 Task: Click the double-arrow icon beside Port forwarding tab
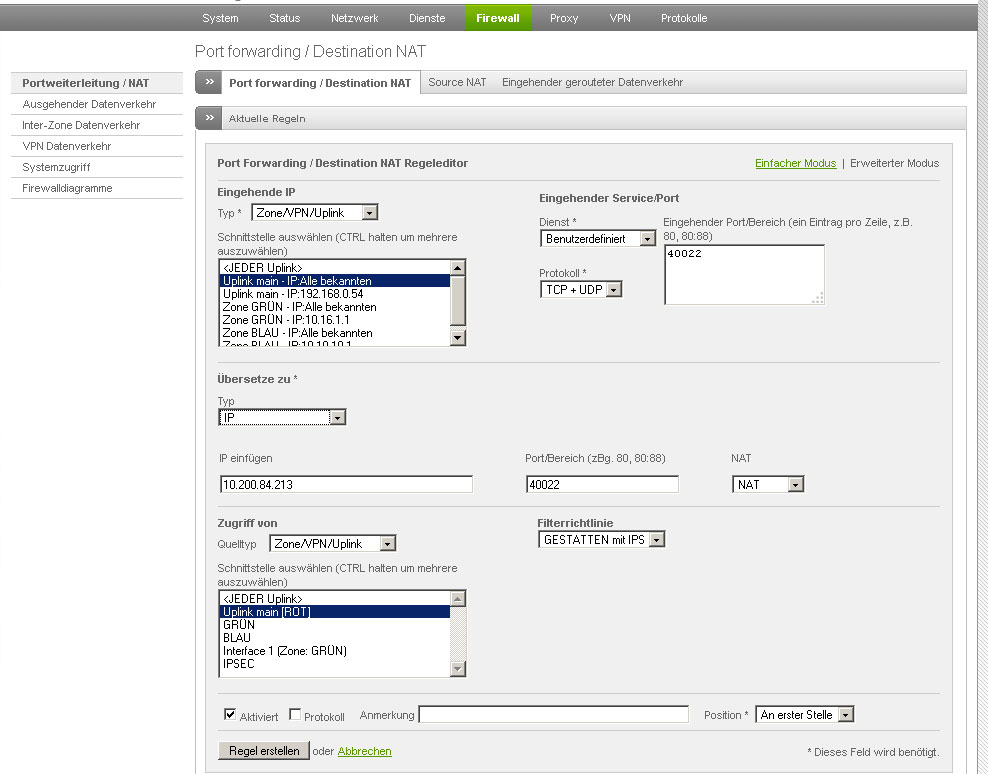[209, 82]
